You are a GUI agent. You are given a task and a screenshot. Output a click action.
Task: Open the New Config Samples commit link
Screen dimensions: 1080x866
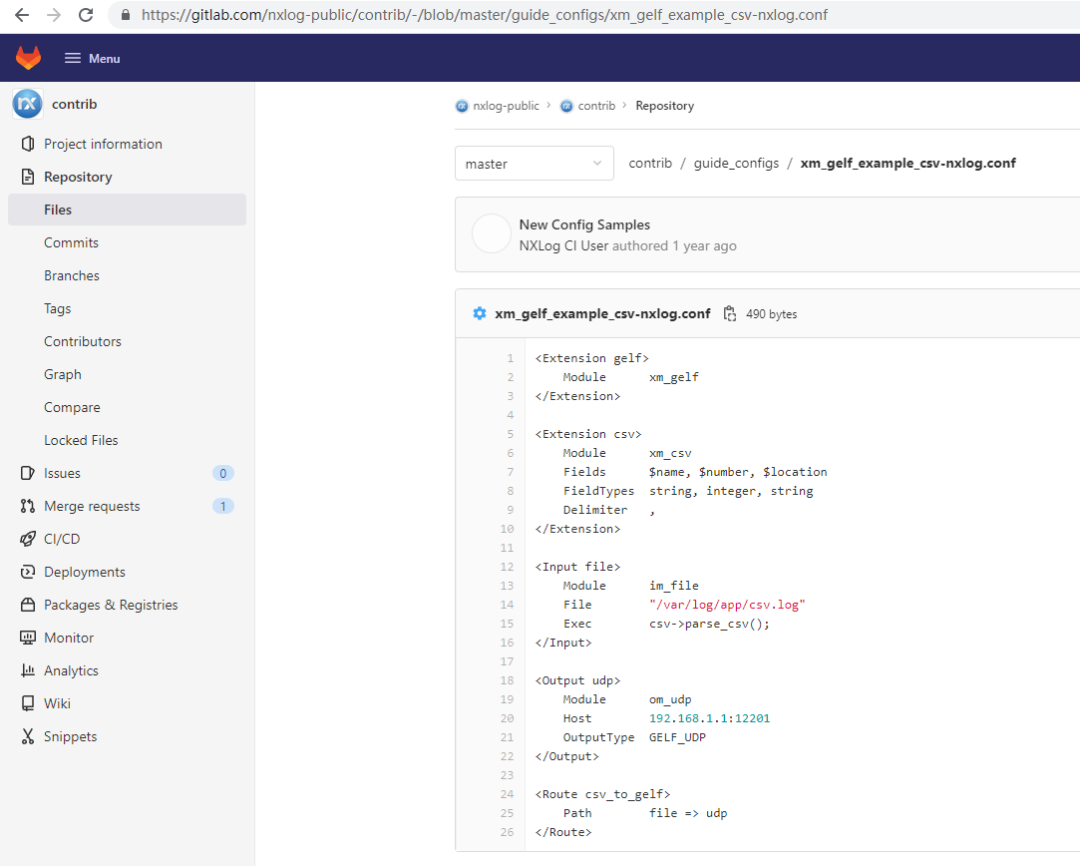tap(584, 225)
